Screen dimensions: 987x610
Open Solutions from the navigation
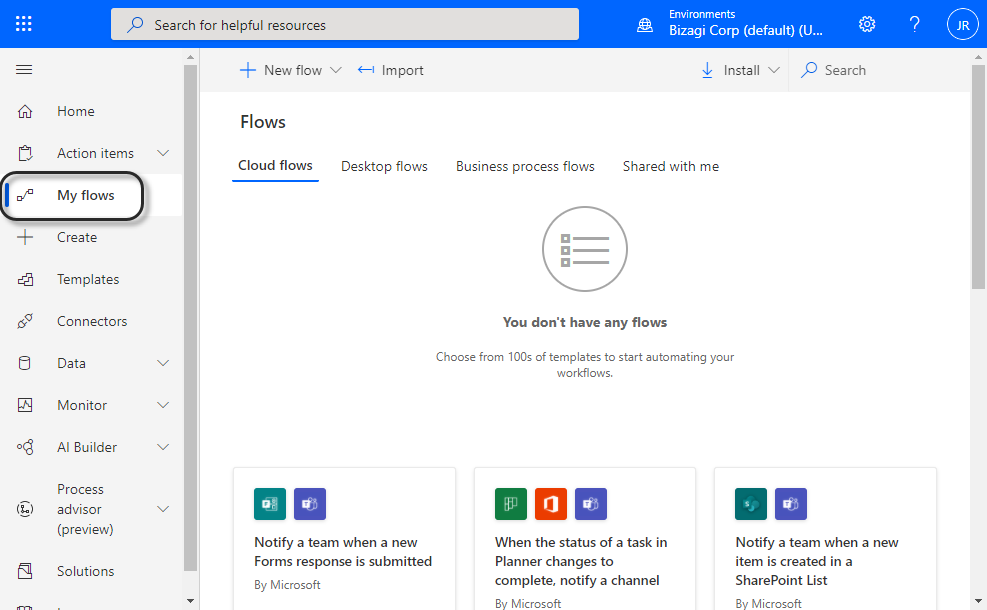click(86, 571)
